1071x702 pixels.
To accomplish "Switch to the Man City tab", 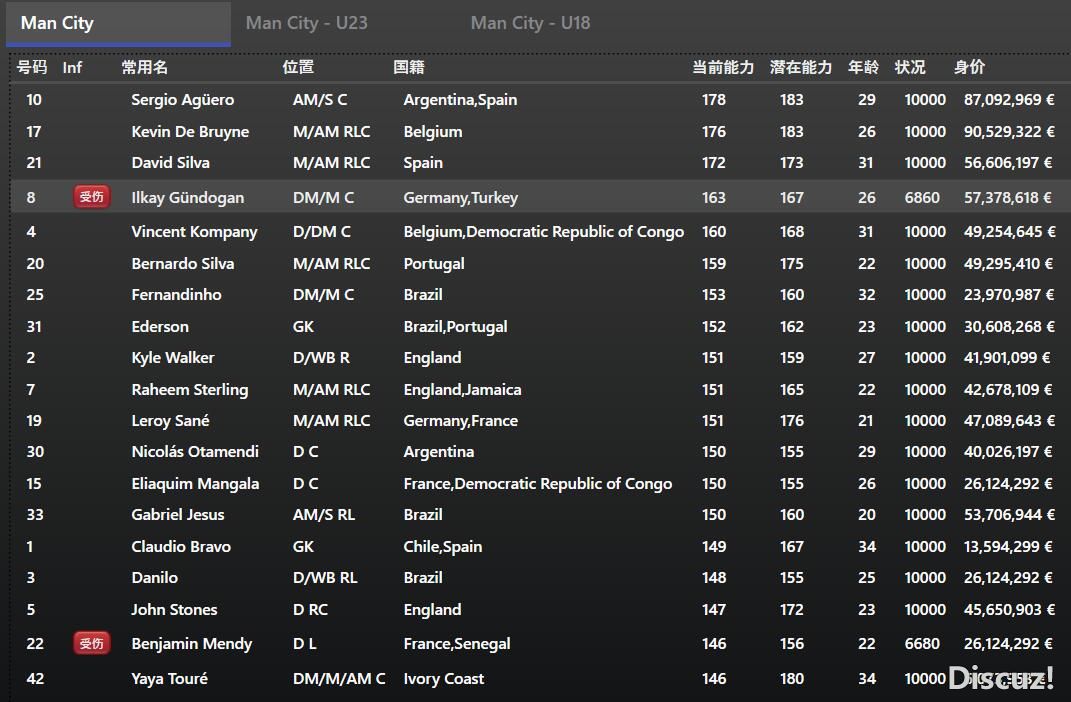I will point(118,23).
